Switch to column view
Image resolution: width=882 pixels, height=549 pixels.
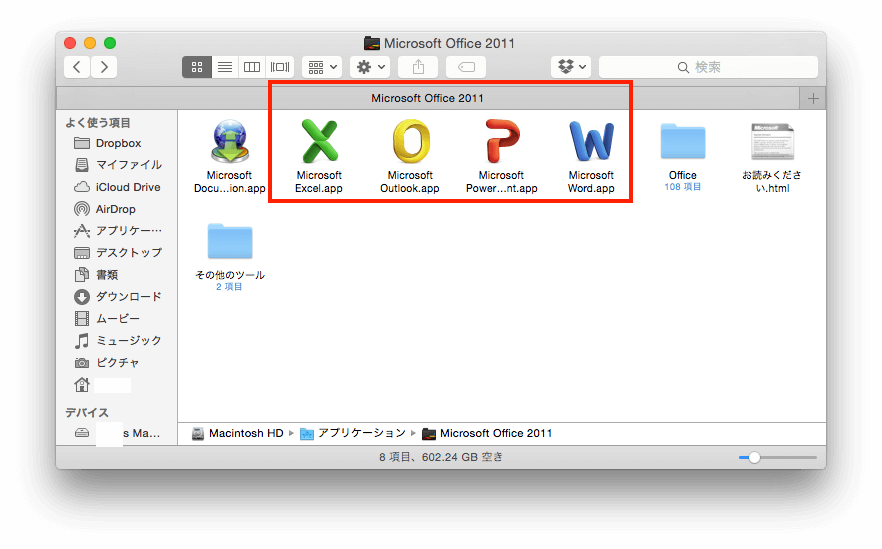point(252,67)
